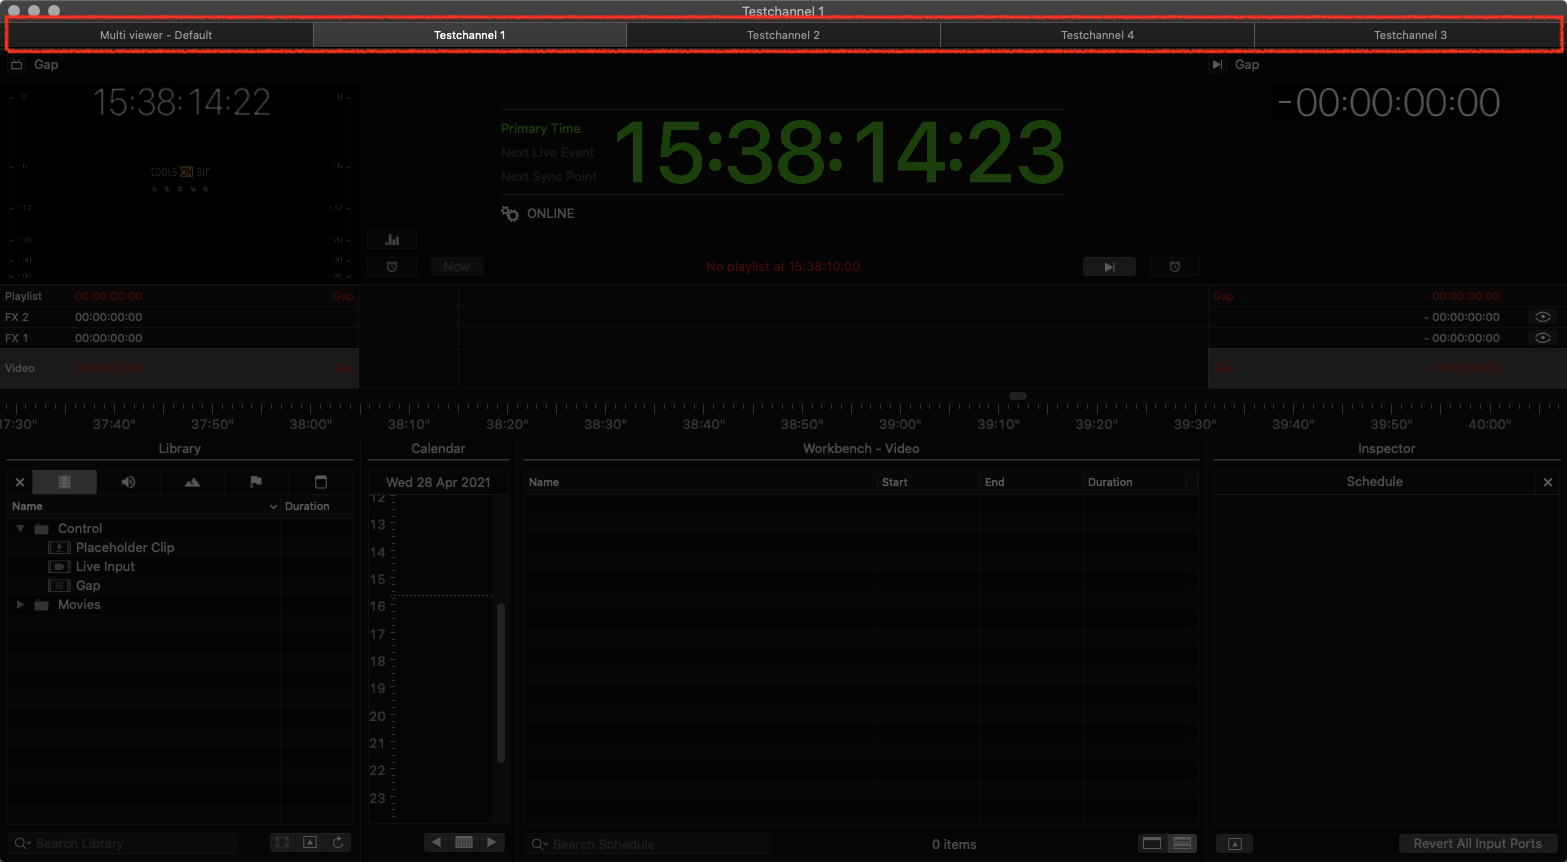Select the audio speaker filter in Library
The width and height of the screenshot is (1567, 862).
point(128,482)
